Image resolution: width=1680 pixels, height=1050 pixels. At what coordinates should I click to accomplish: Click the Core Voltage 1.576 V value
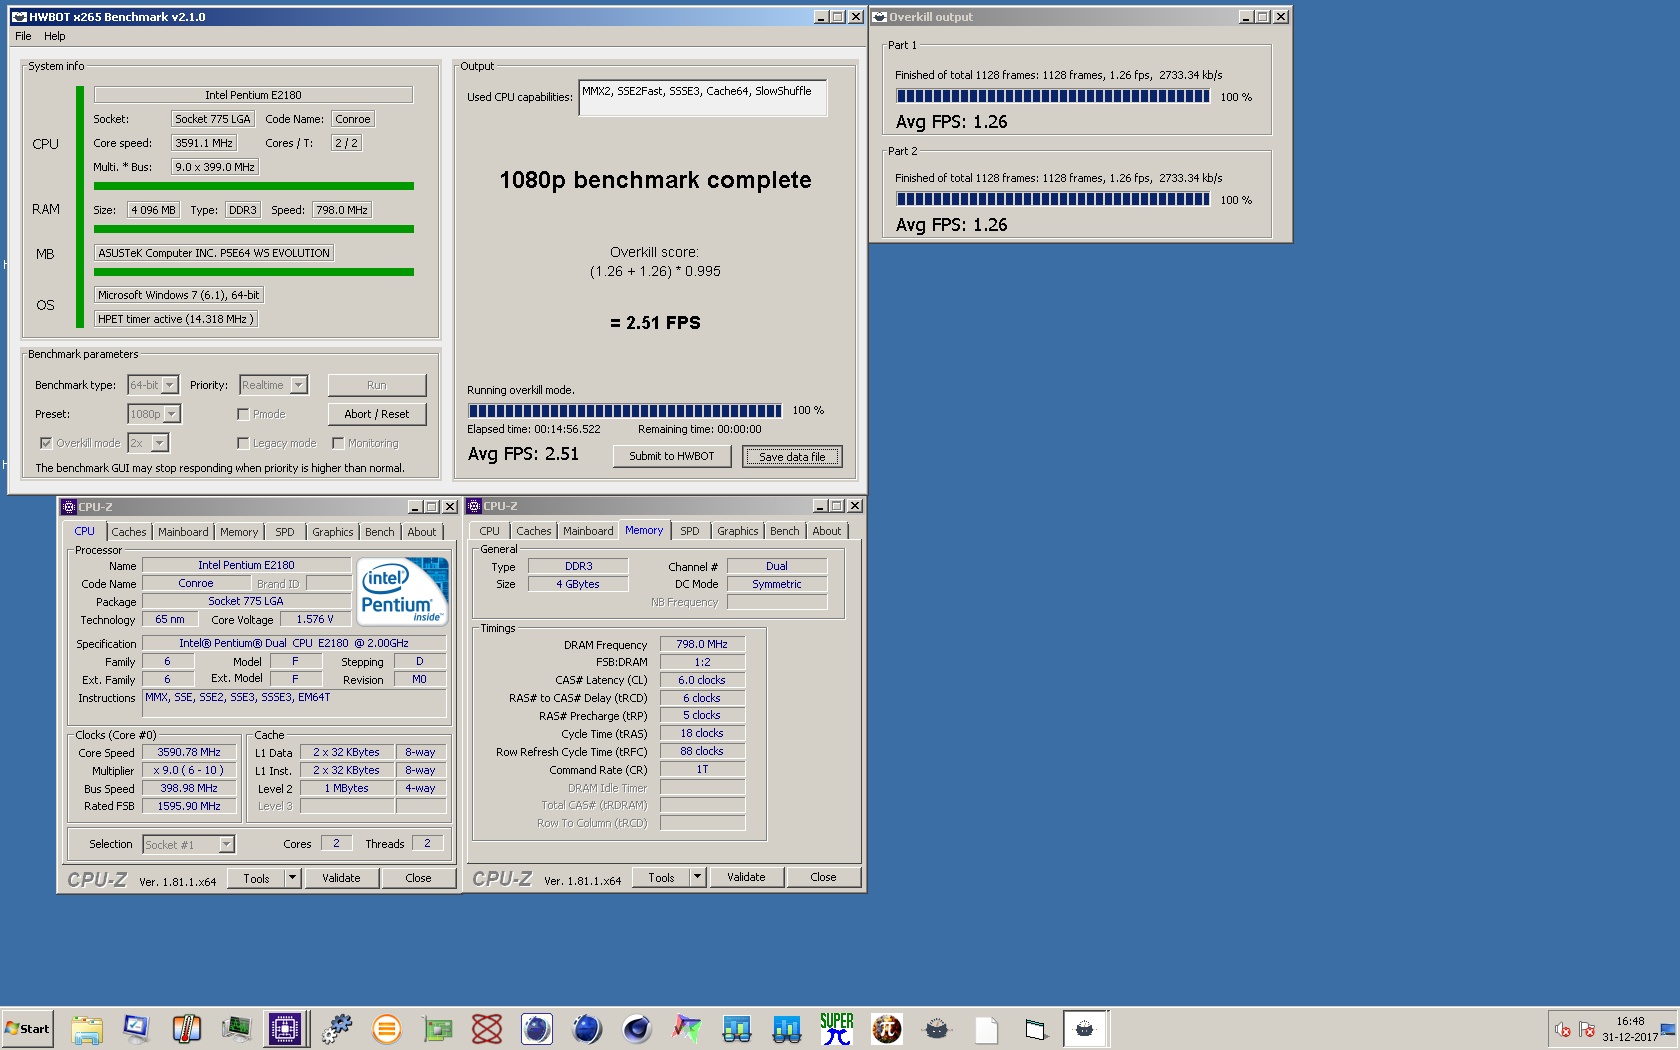click(x=315, y=619)
